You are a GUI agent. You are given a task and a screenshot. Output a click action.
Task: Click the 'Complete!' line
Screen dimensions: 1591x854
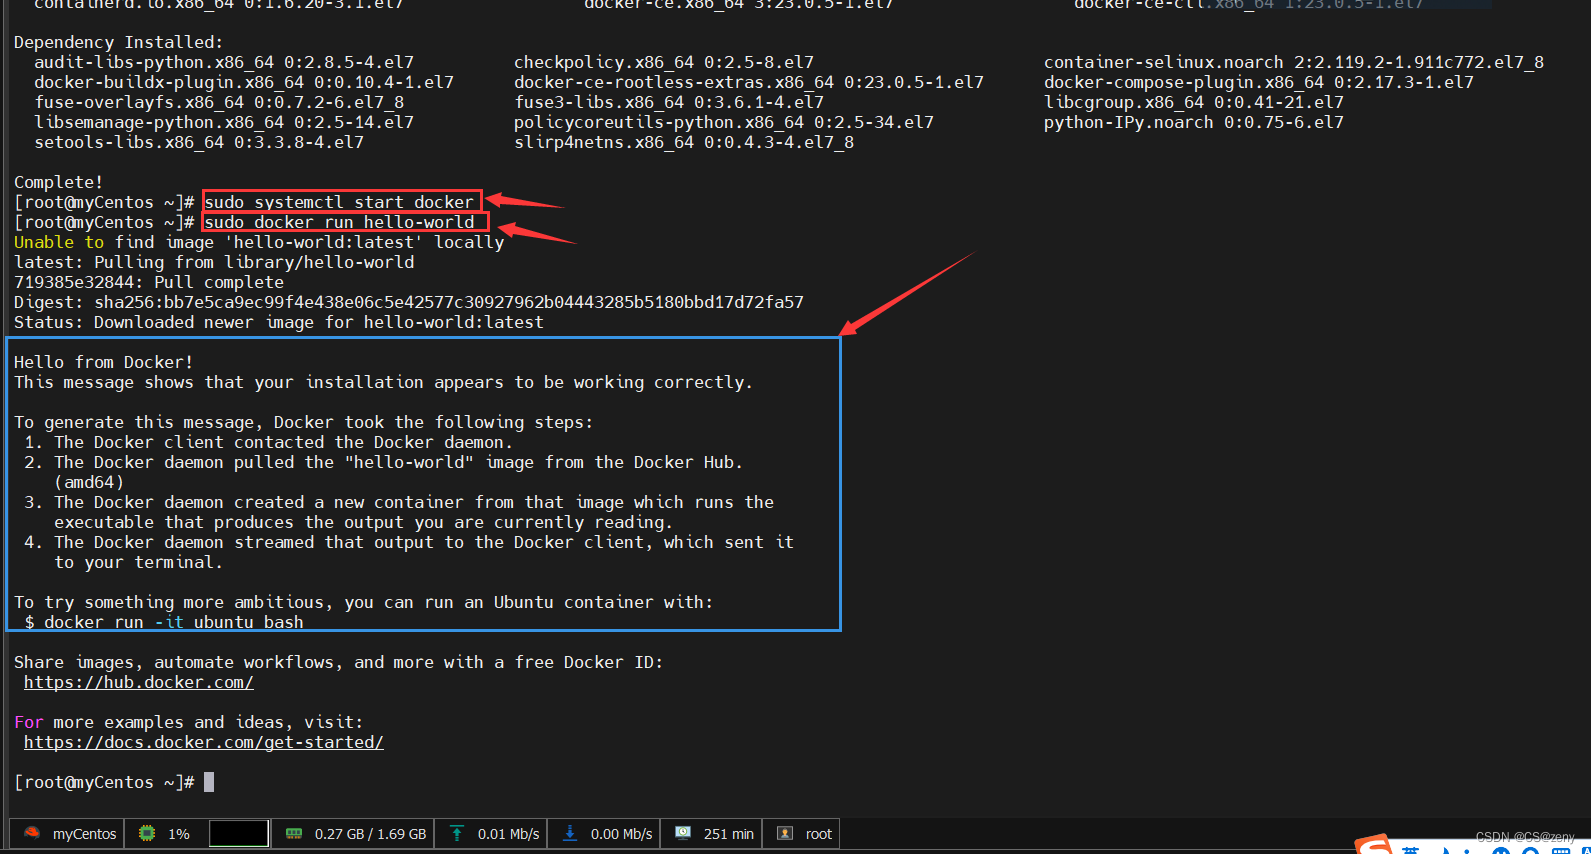(x=59, y=182)
